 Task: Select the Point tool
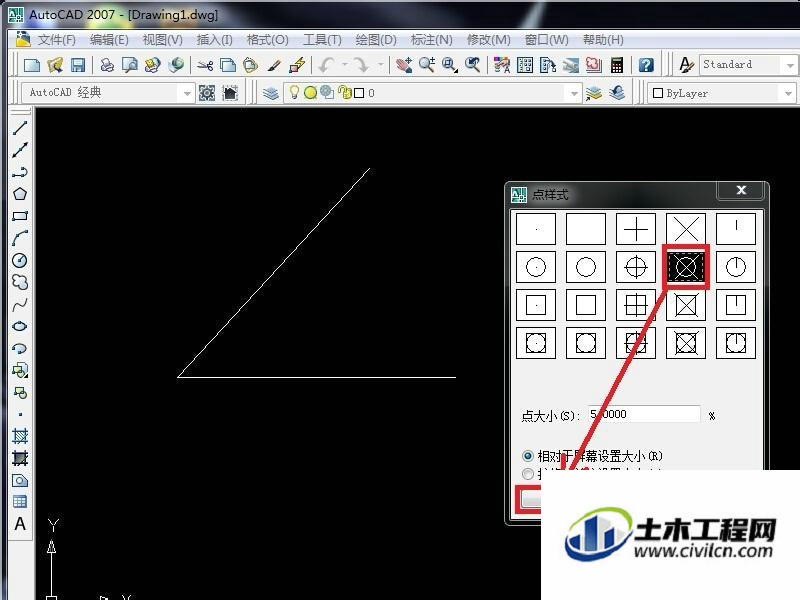19,414
